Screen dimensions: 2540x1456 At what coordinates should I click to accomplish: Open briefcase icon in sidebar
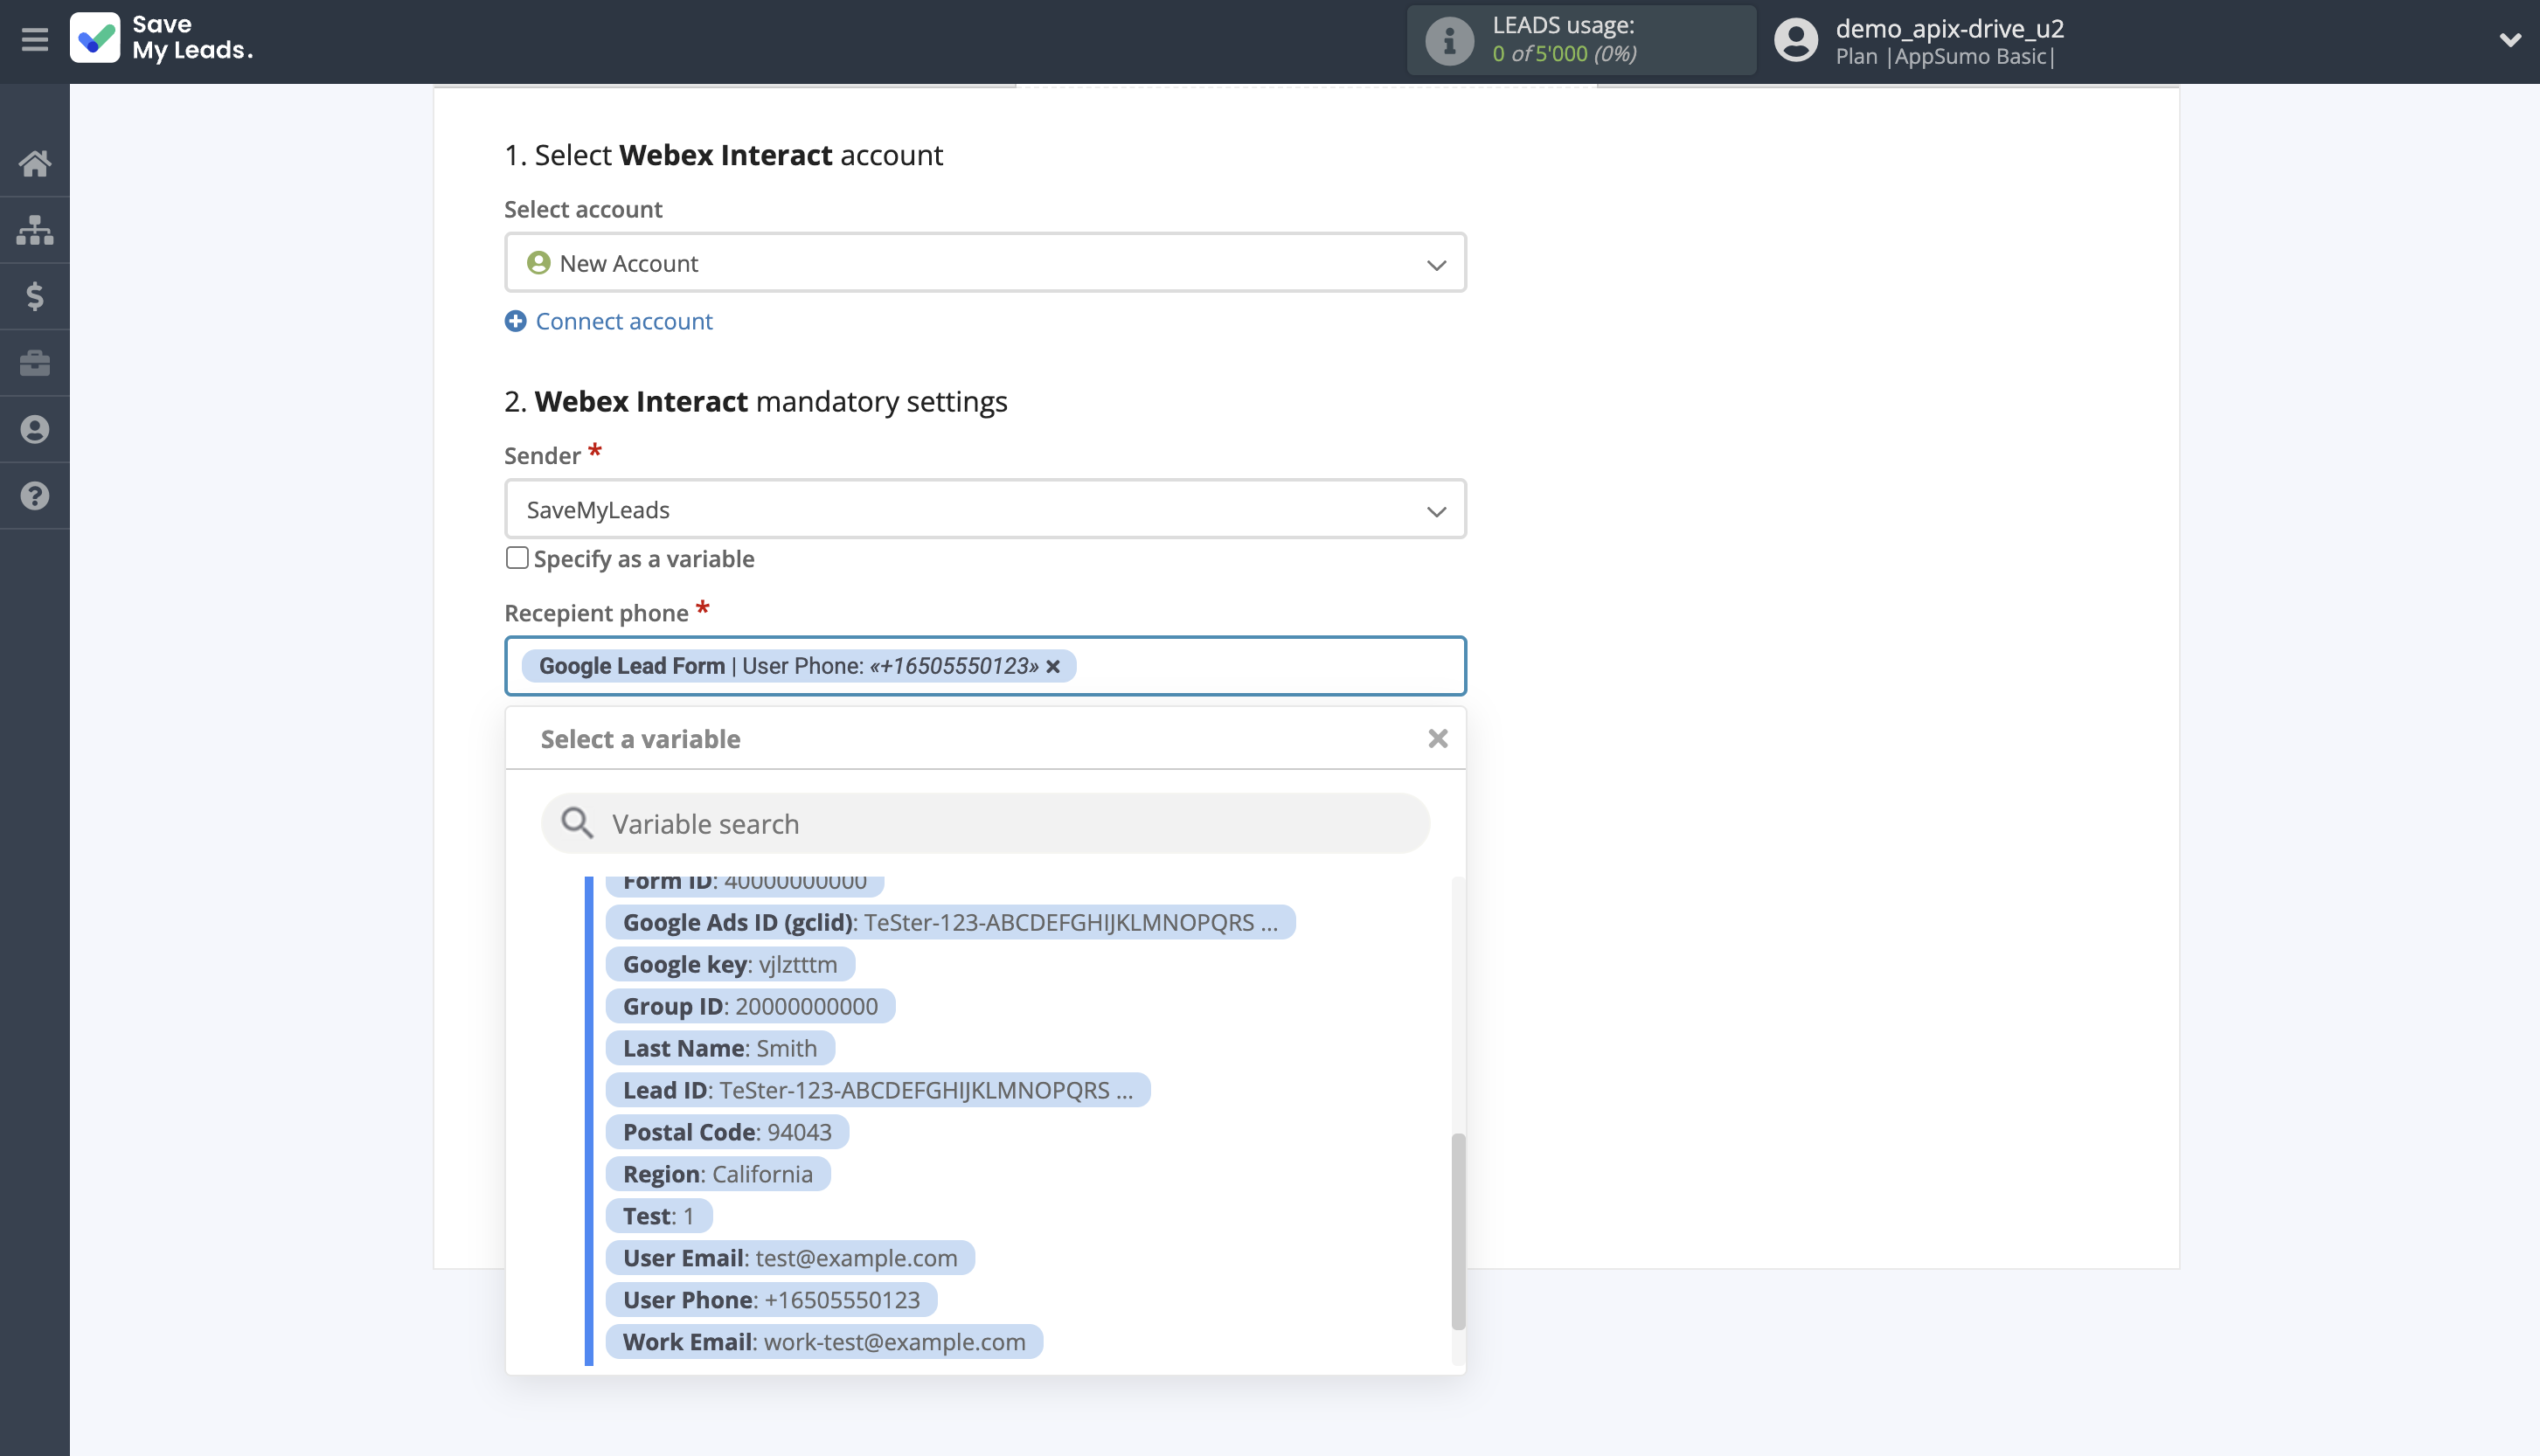[x=34, y=363]
